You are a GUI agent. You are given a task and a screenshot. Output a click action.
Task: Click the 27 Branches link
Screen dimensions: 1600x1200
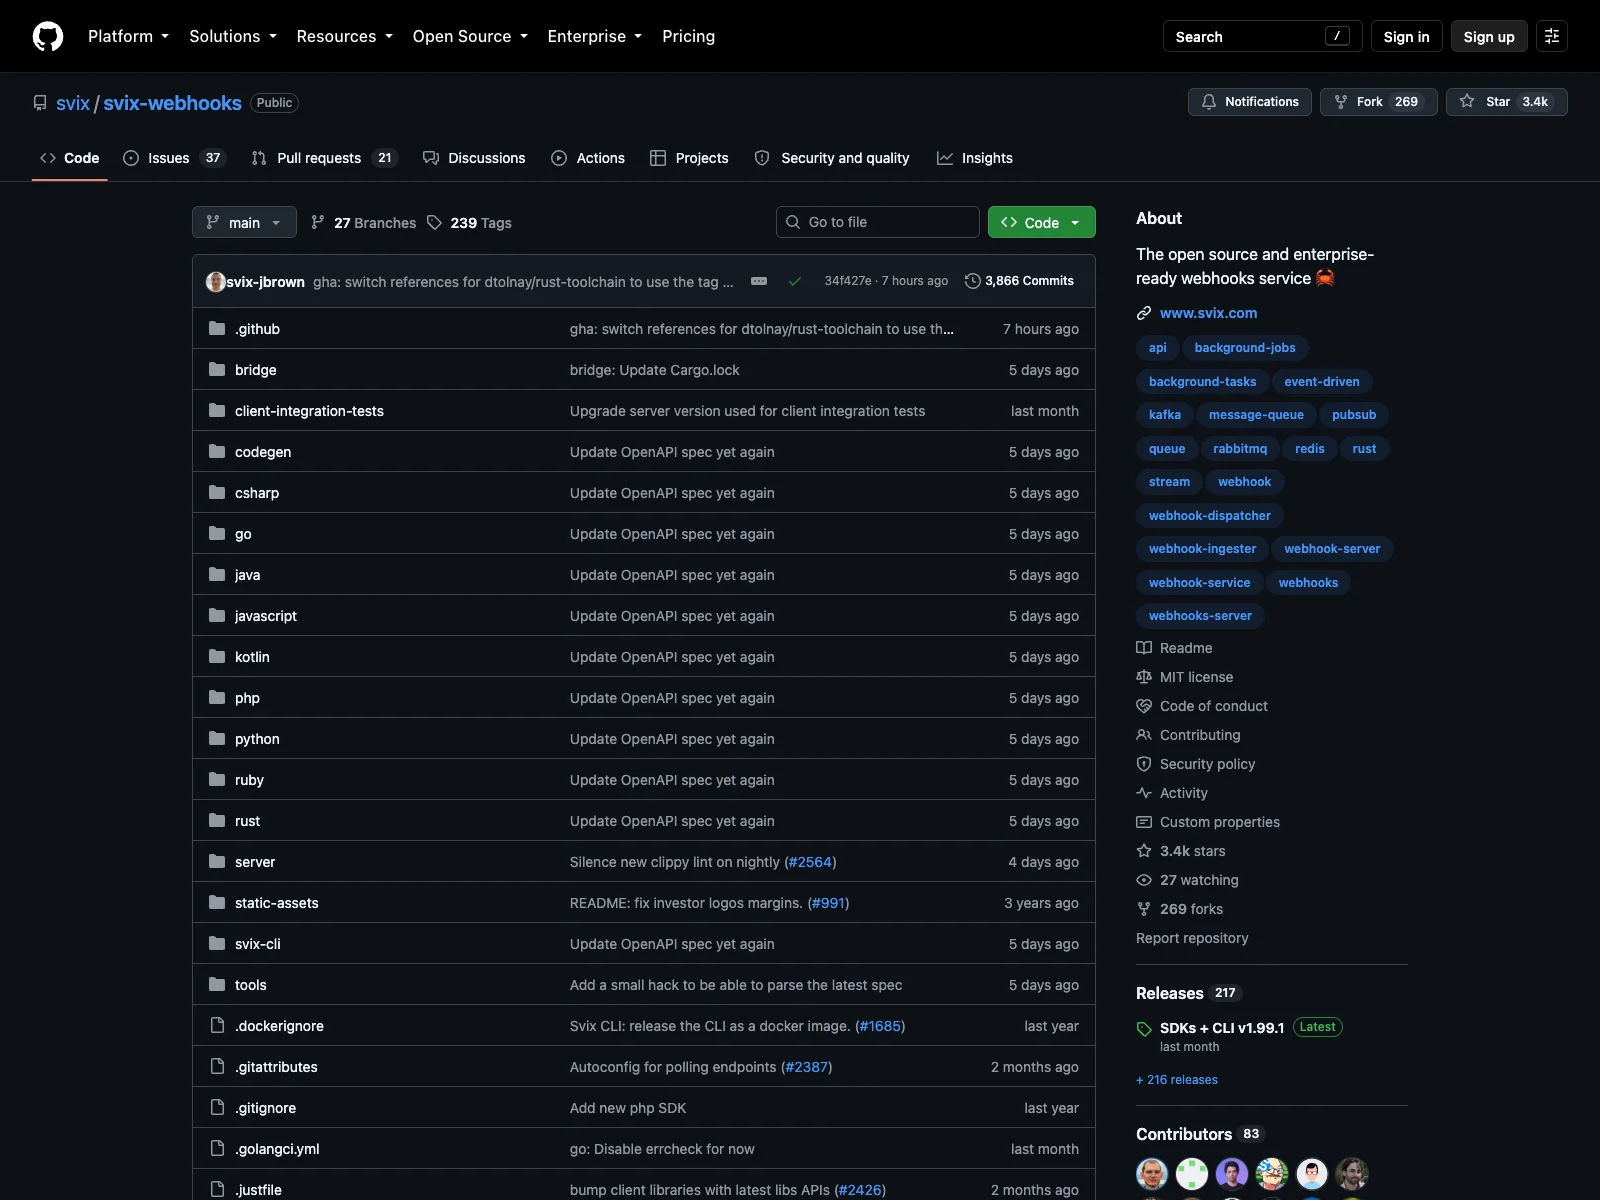click(x=364, y=223)
